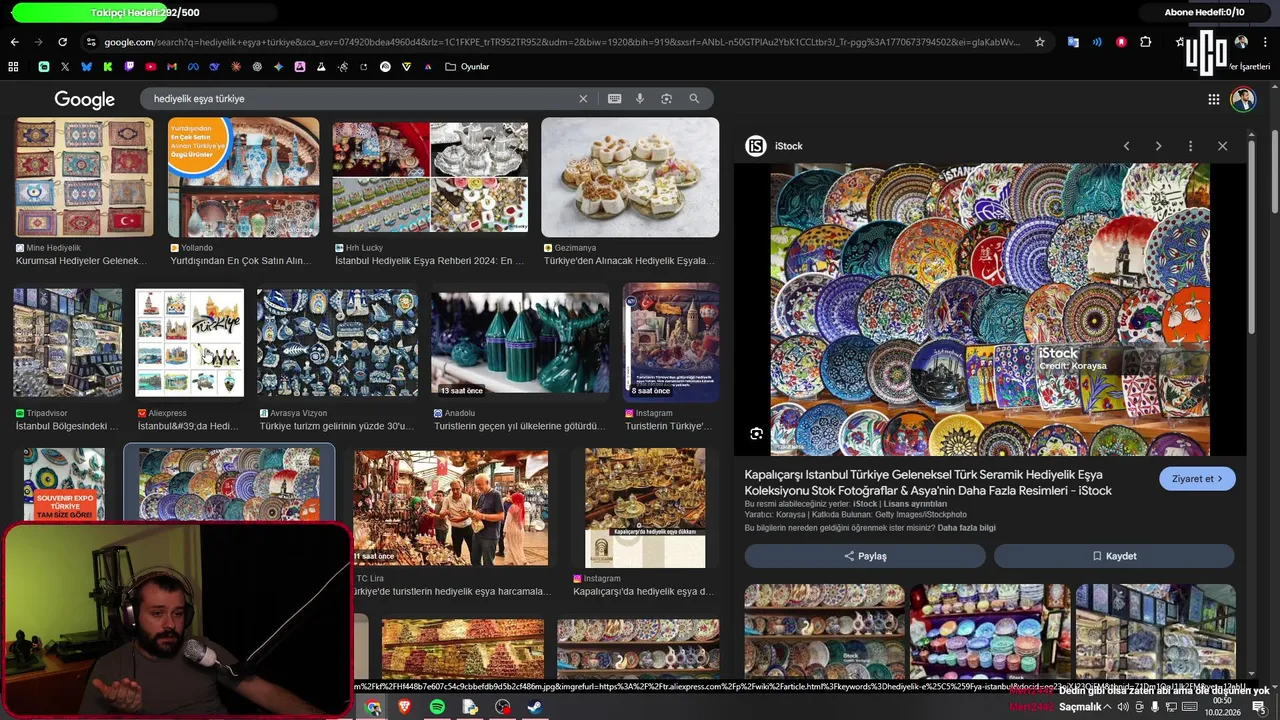Open Brave browser from the taskbar
The width and height of the screenshot is (1280, 720).
(405, 707)
